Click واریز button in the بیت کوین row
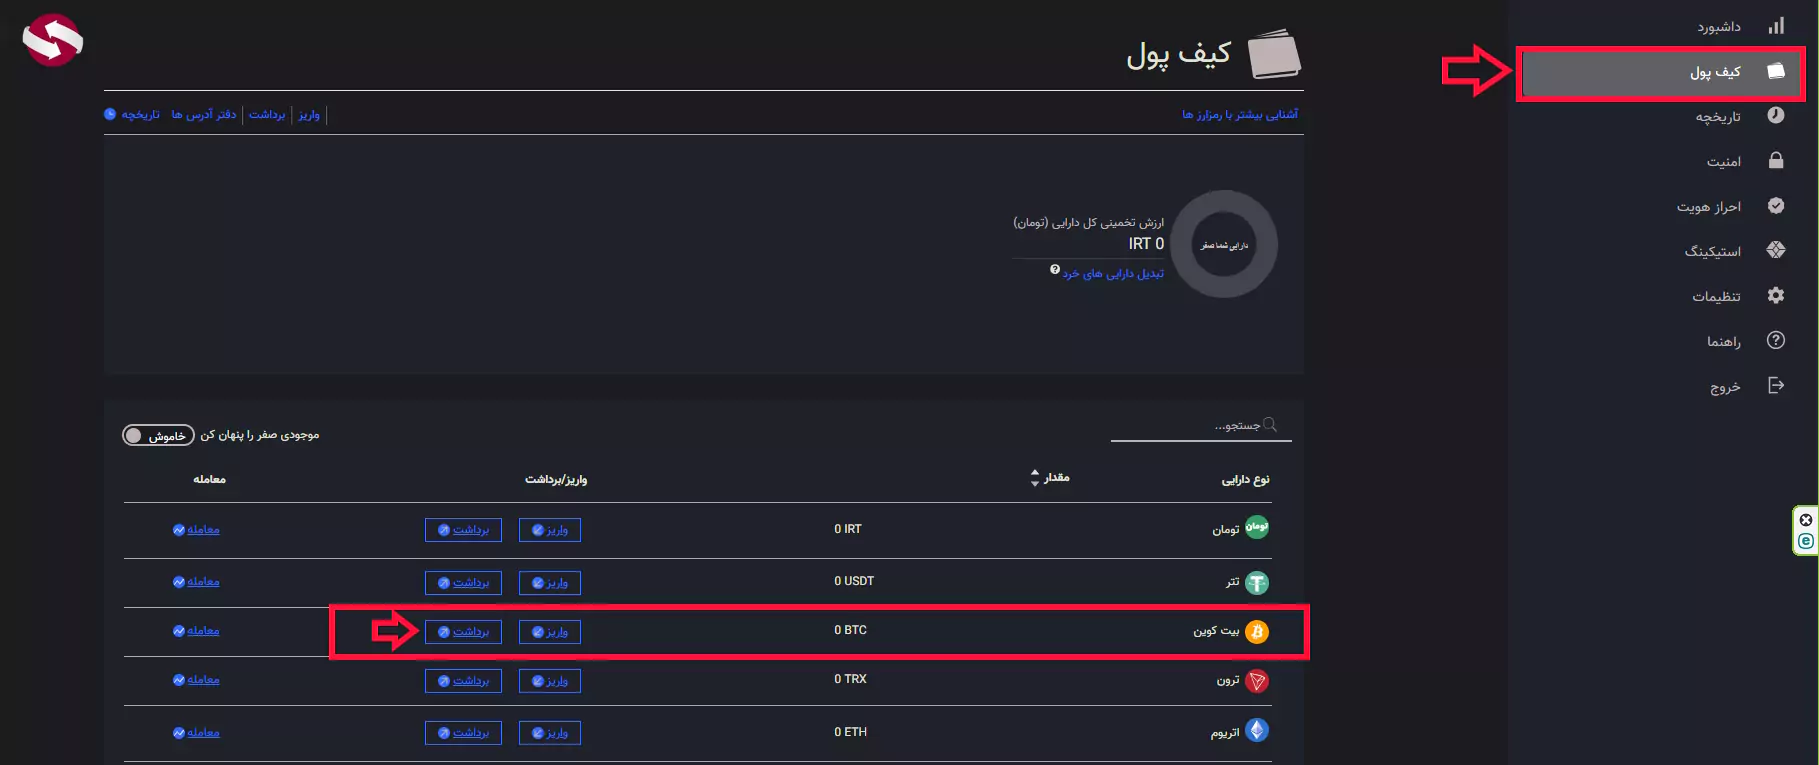The height and width of the screenshot is (765, 1819). (x=550, y=632)
